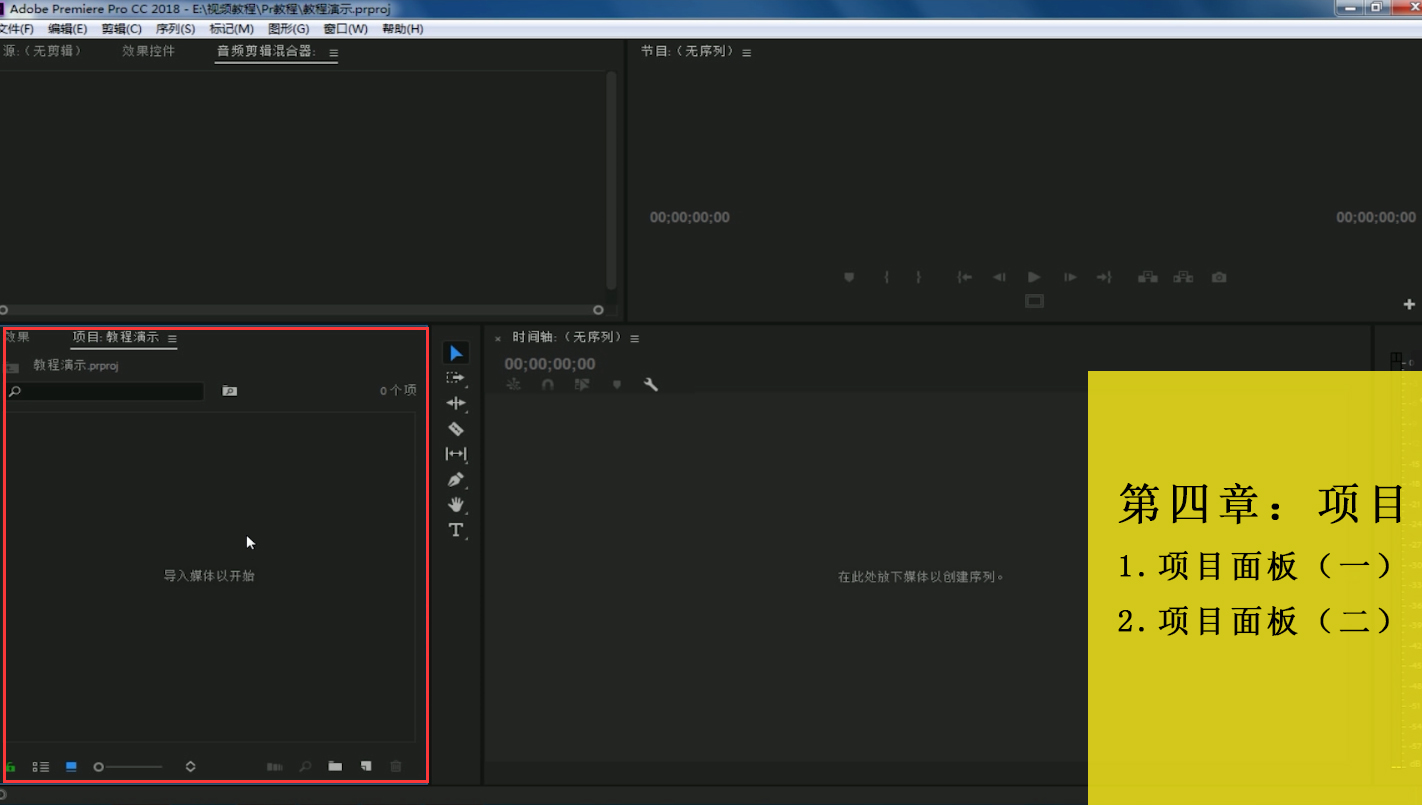1422x805 pixels.
Task: Select the Slip tool
Action: (x=456, y=454)
